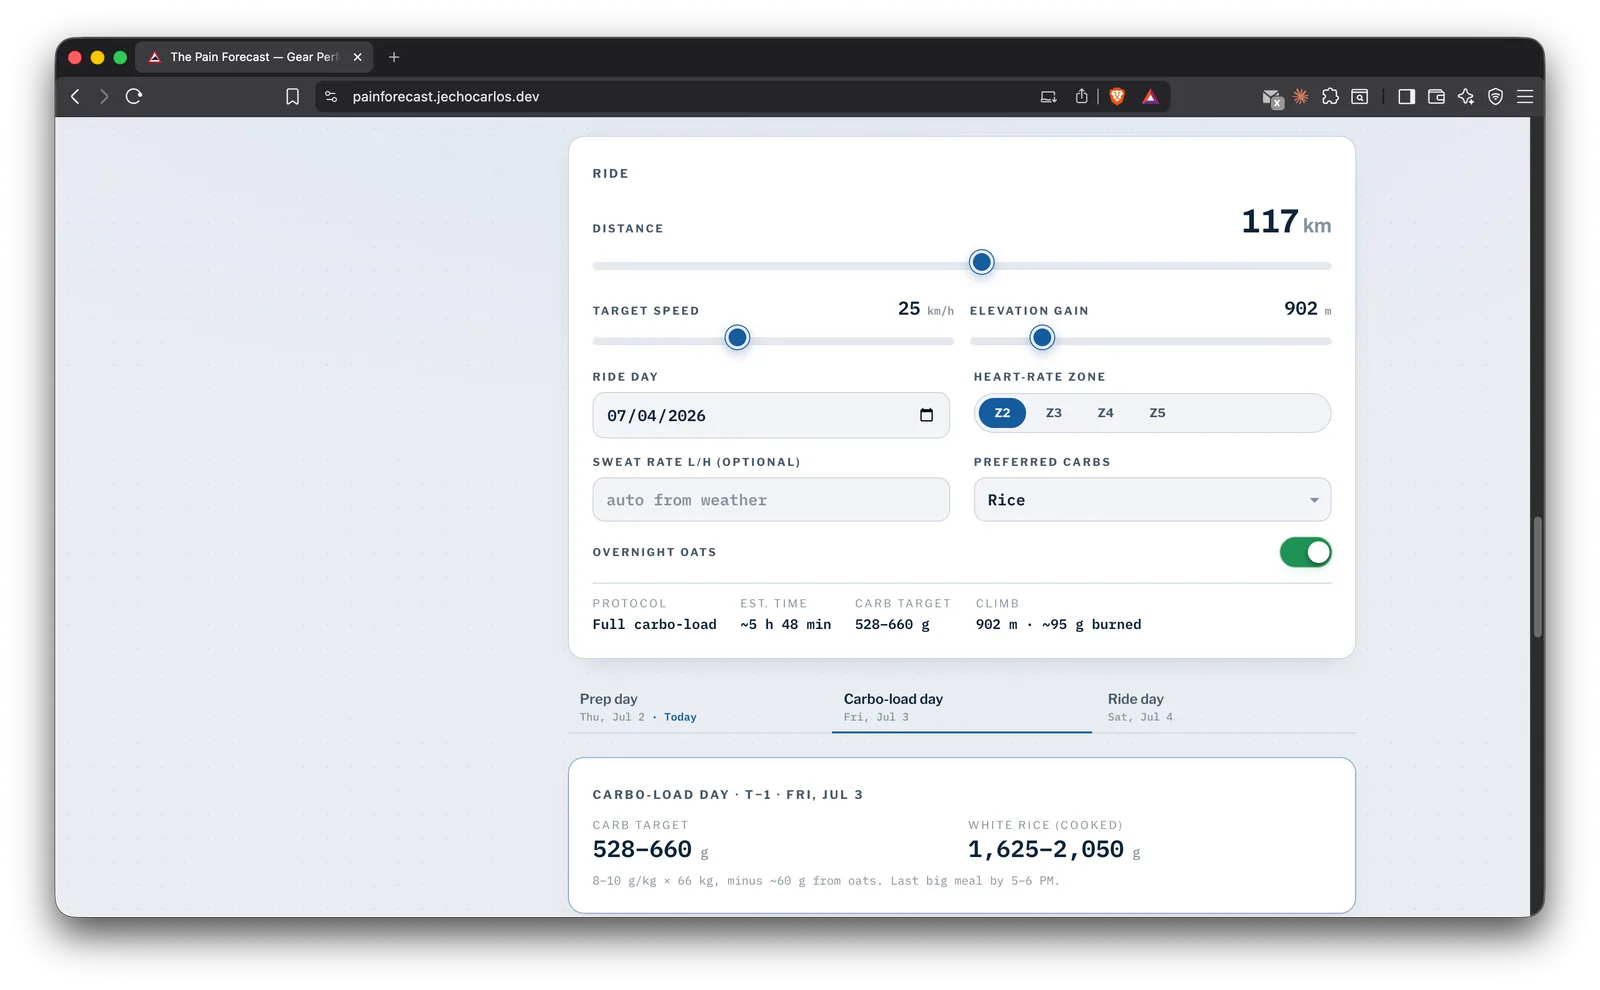Open the share icon in address bar
Screen dimensions: 1600x990
point(1081,97)
